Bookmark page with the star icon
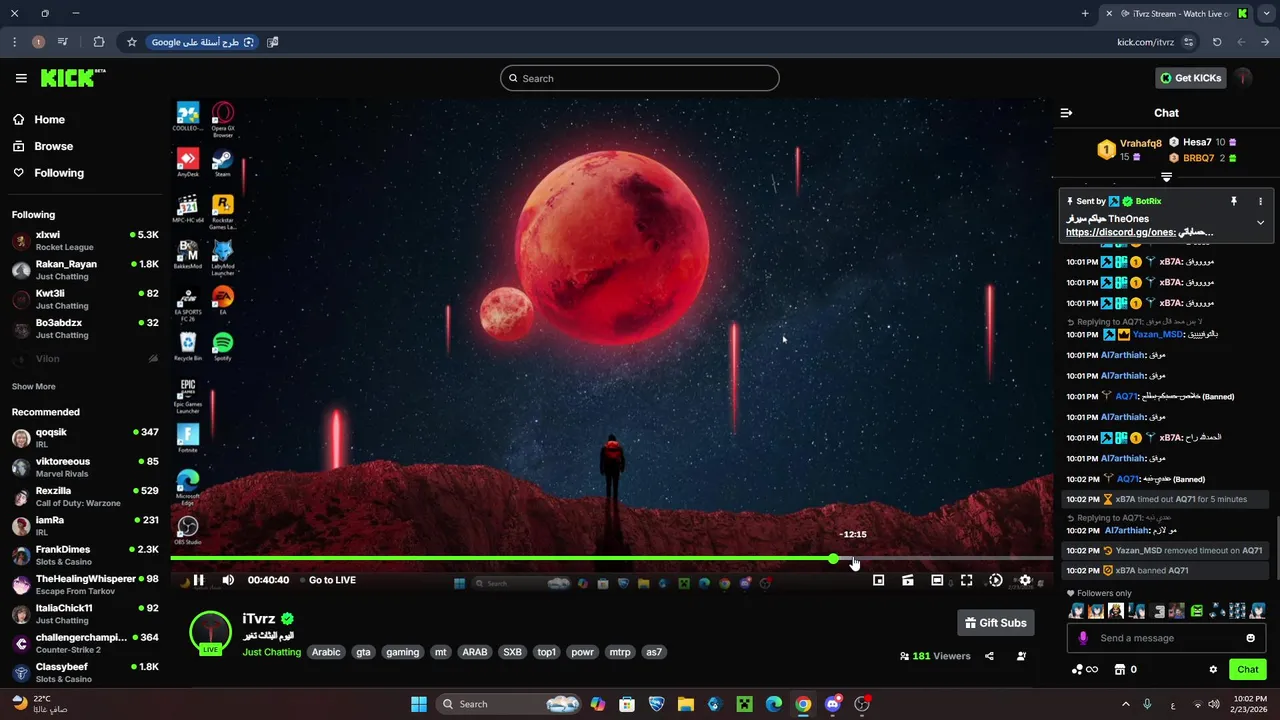 coord(131,42)
